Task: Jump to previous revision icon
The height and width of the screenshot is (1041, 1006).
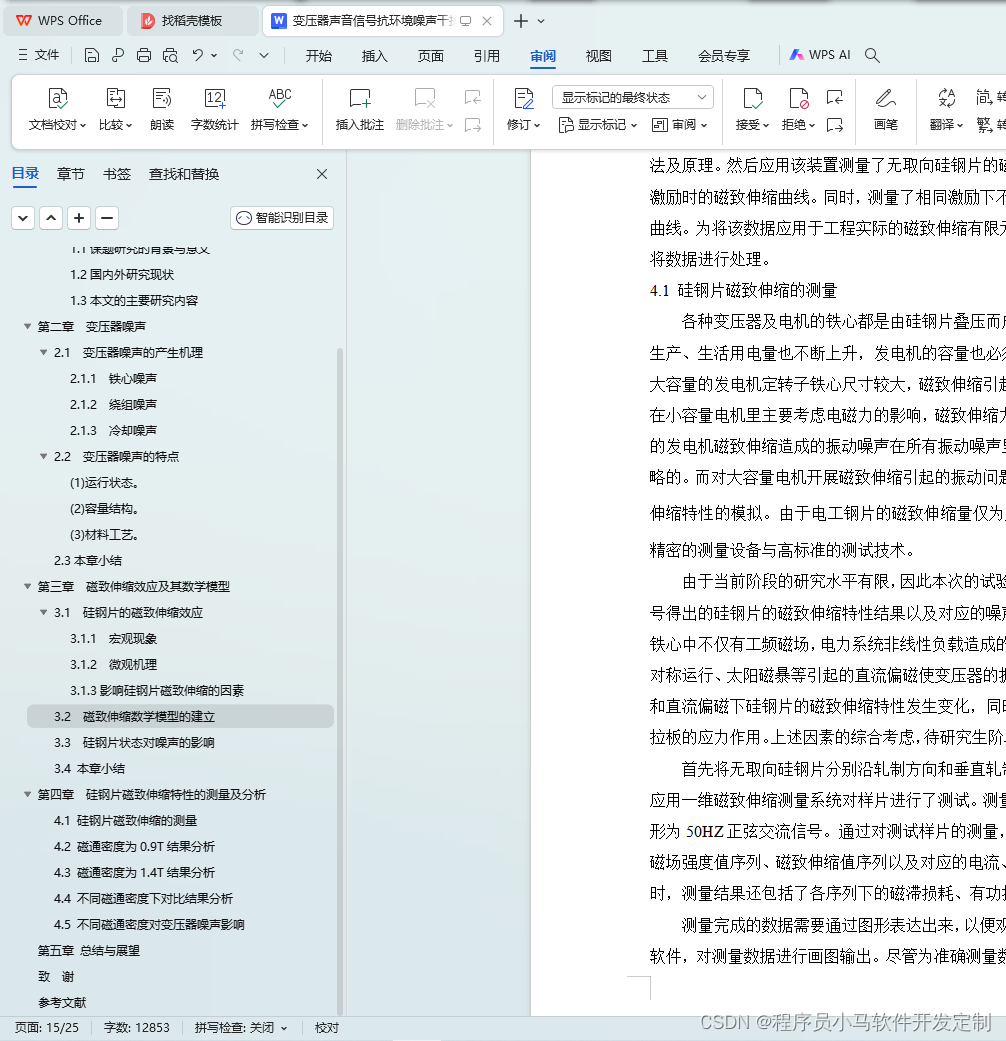Action: point(835,98)
